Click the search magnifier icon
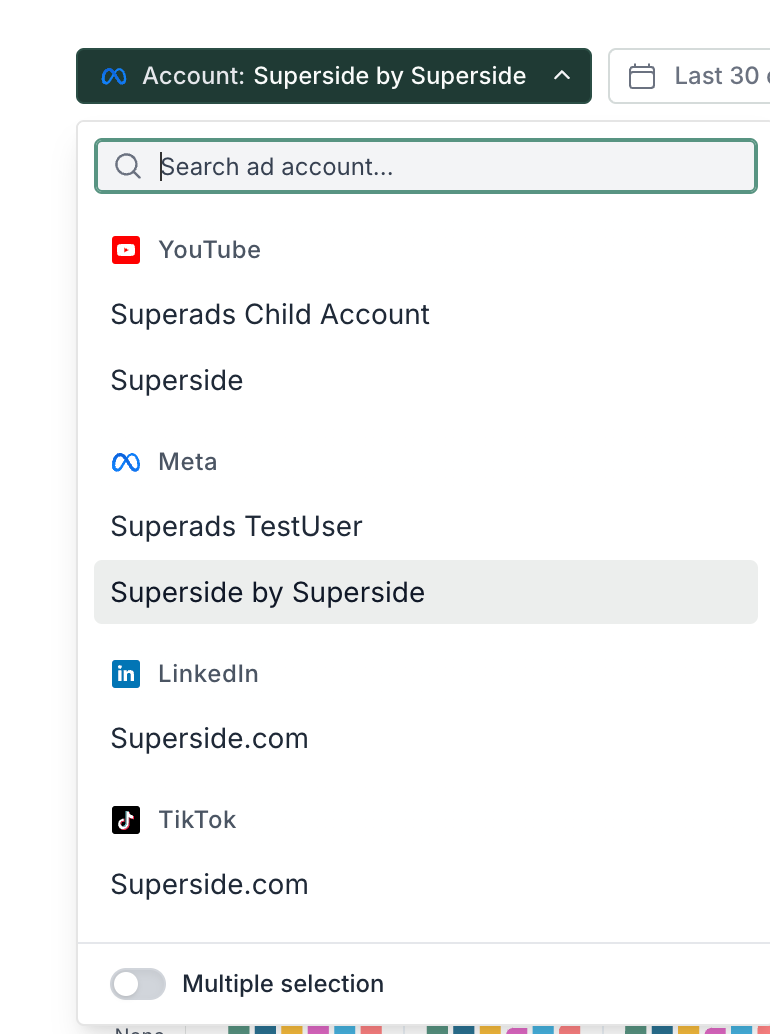 [x=128, y=166]
